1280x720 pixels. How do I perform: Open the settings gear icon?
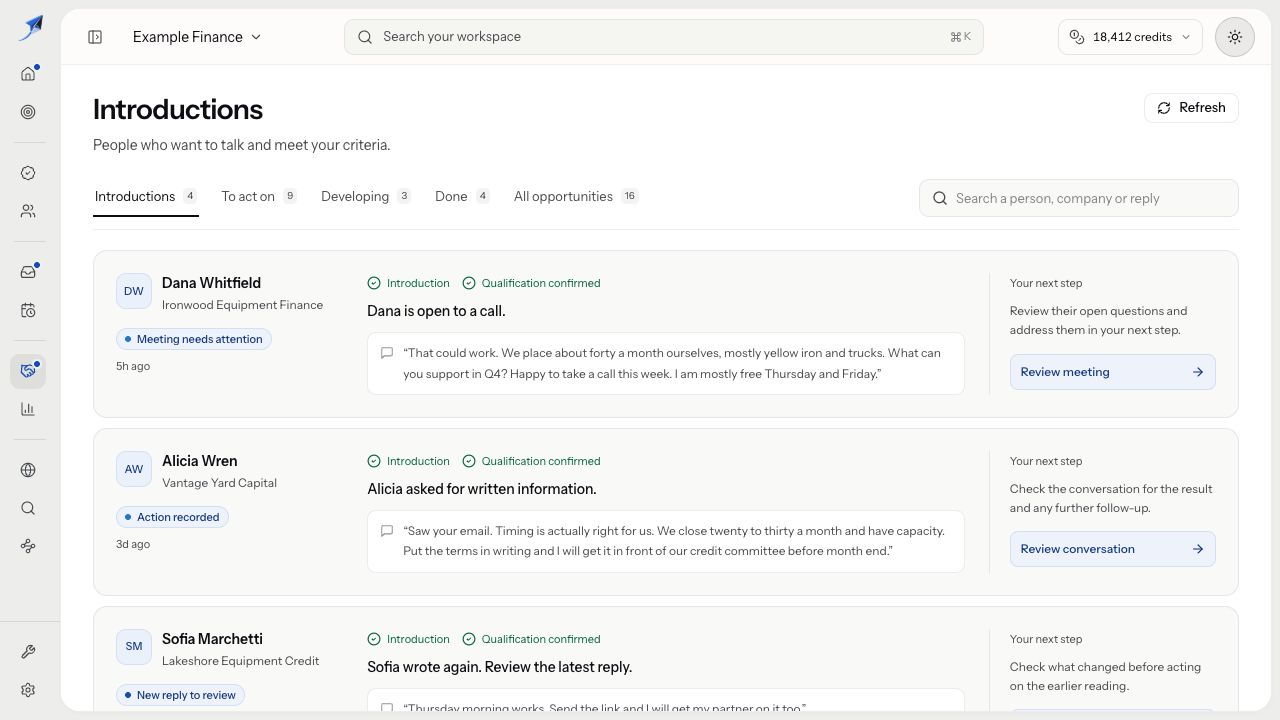[28, 690]
